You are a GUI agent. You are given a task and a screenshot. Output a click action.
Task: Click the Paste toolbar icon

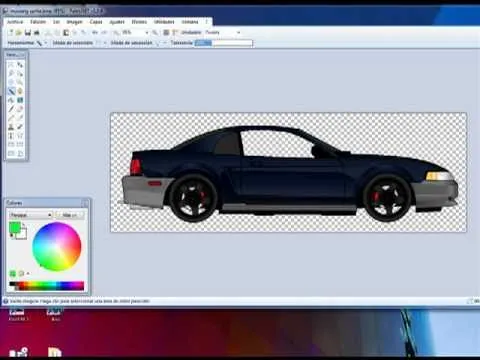click(66, 32)
